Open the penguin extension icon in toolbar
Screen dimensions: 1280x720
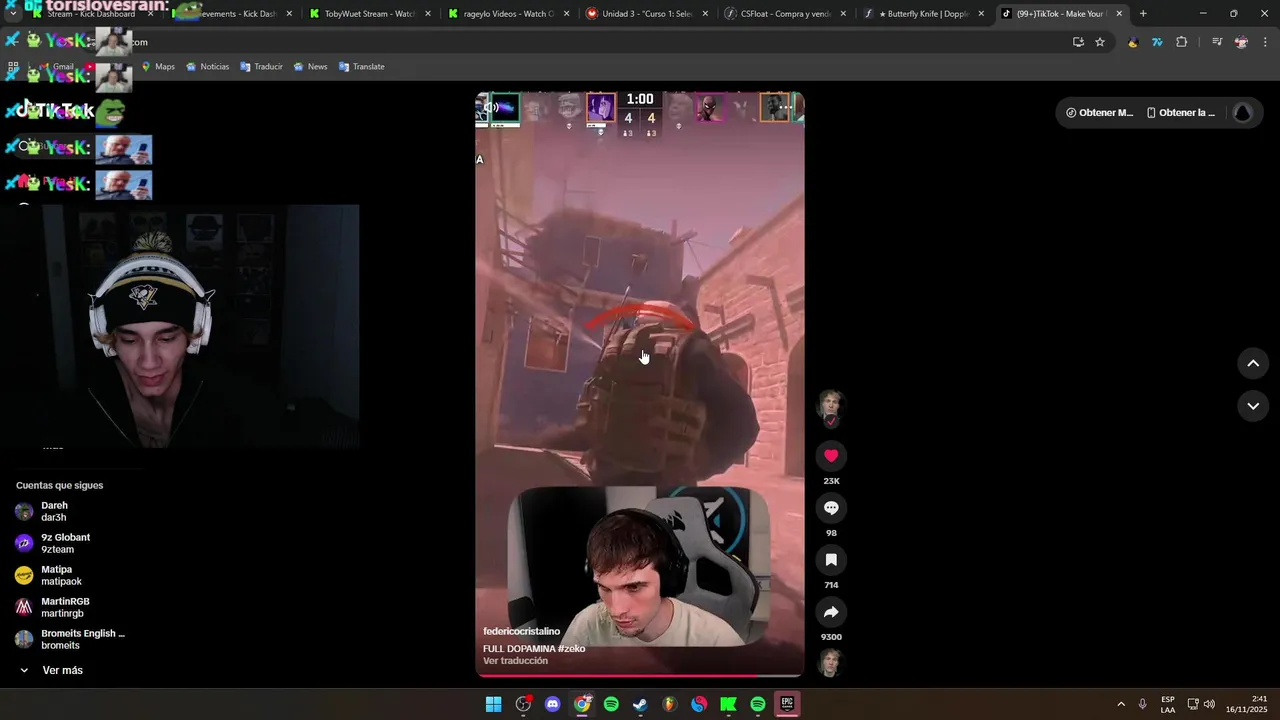[x=1133, y=42]
